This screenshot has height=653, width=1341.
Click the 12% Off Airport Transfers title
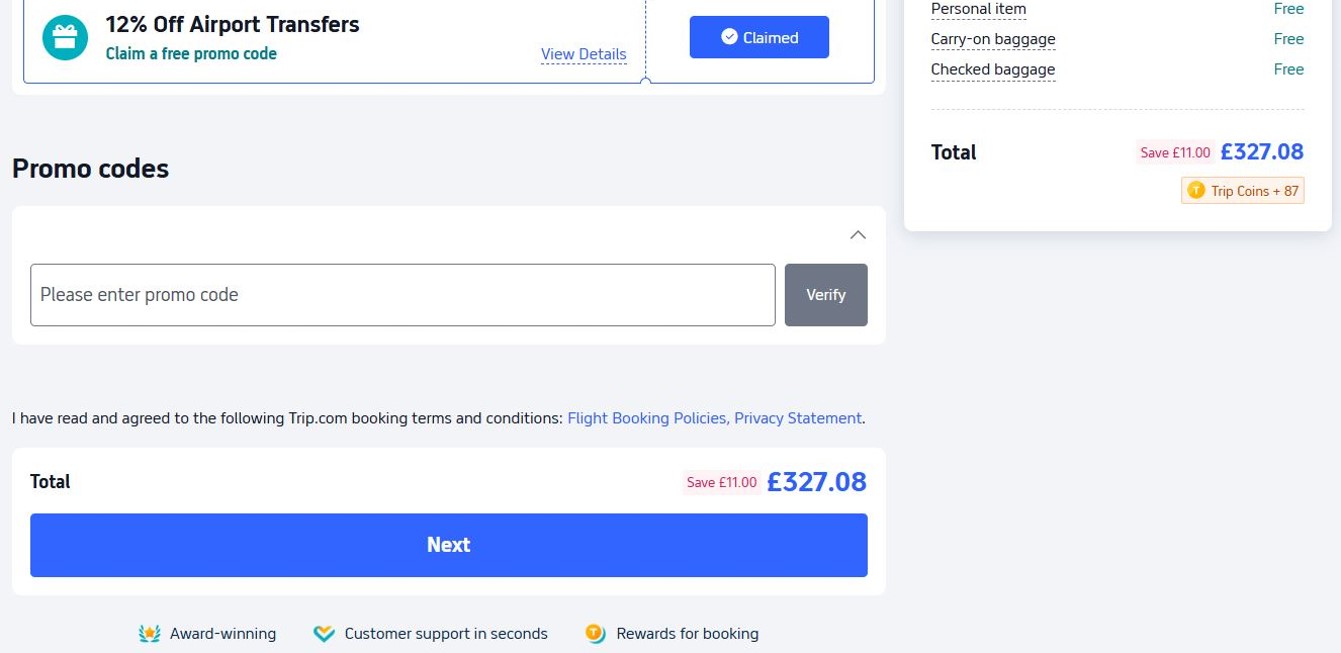pyautogui.click(x=232, y=24)
